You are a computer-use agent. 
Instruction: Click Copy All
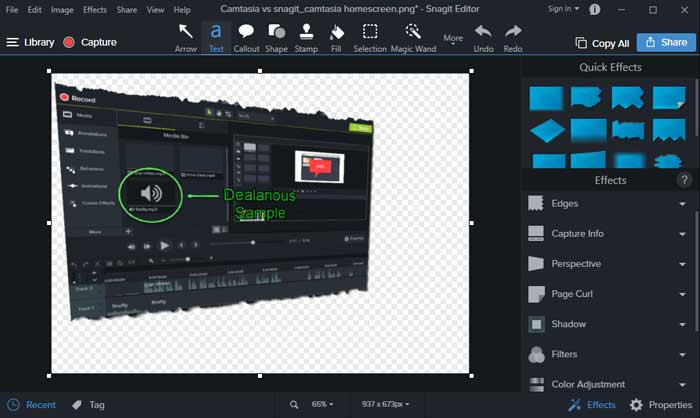[x=602, y=43]
